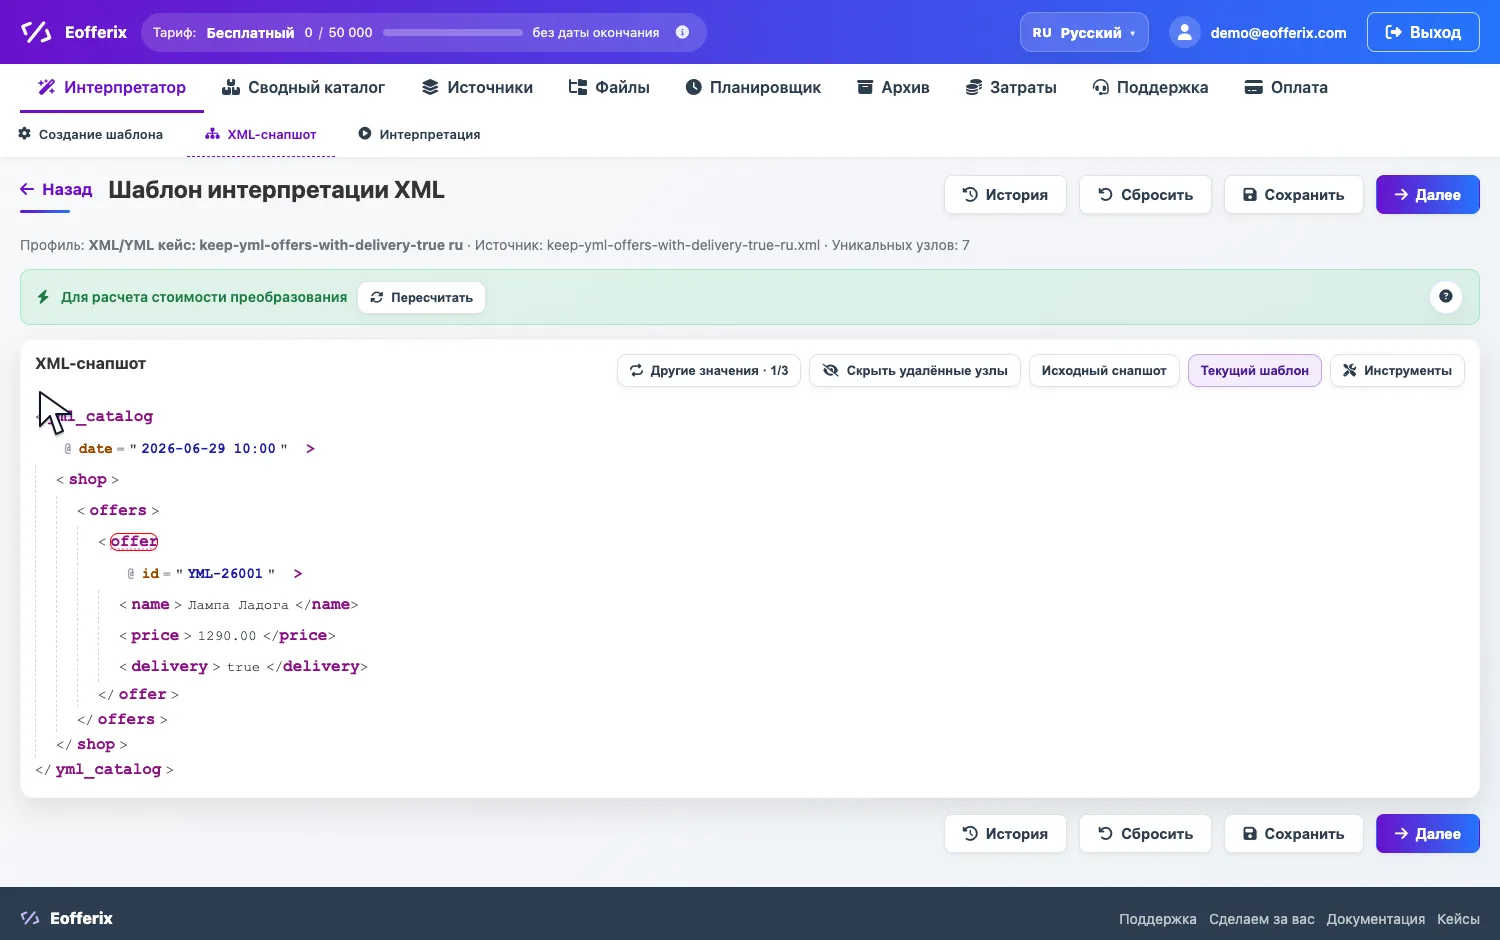This screenshot has width=1500, height=940.
Task: Open footer Документация link
Action: pos(1376,919)
